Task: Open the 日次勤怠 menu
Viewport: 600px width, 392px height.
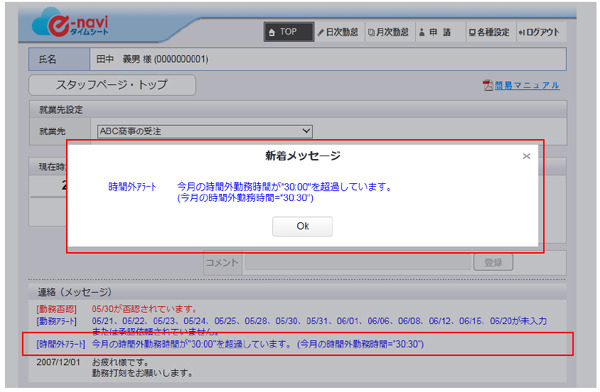Action: (338, 32)
